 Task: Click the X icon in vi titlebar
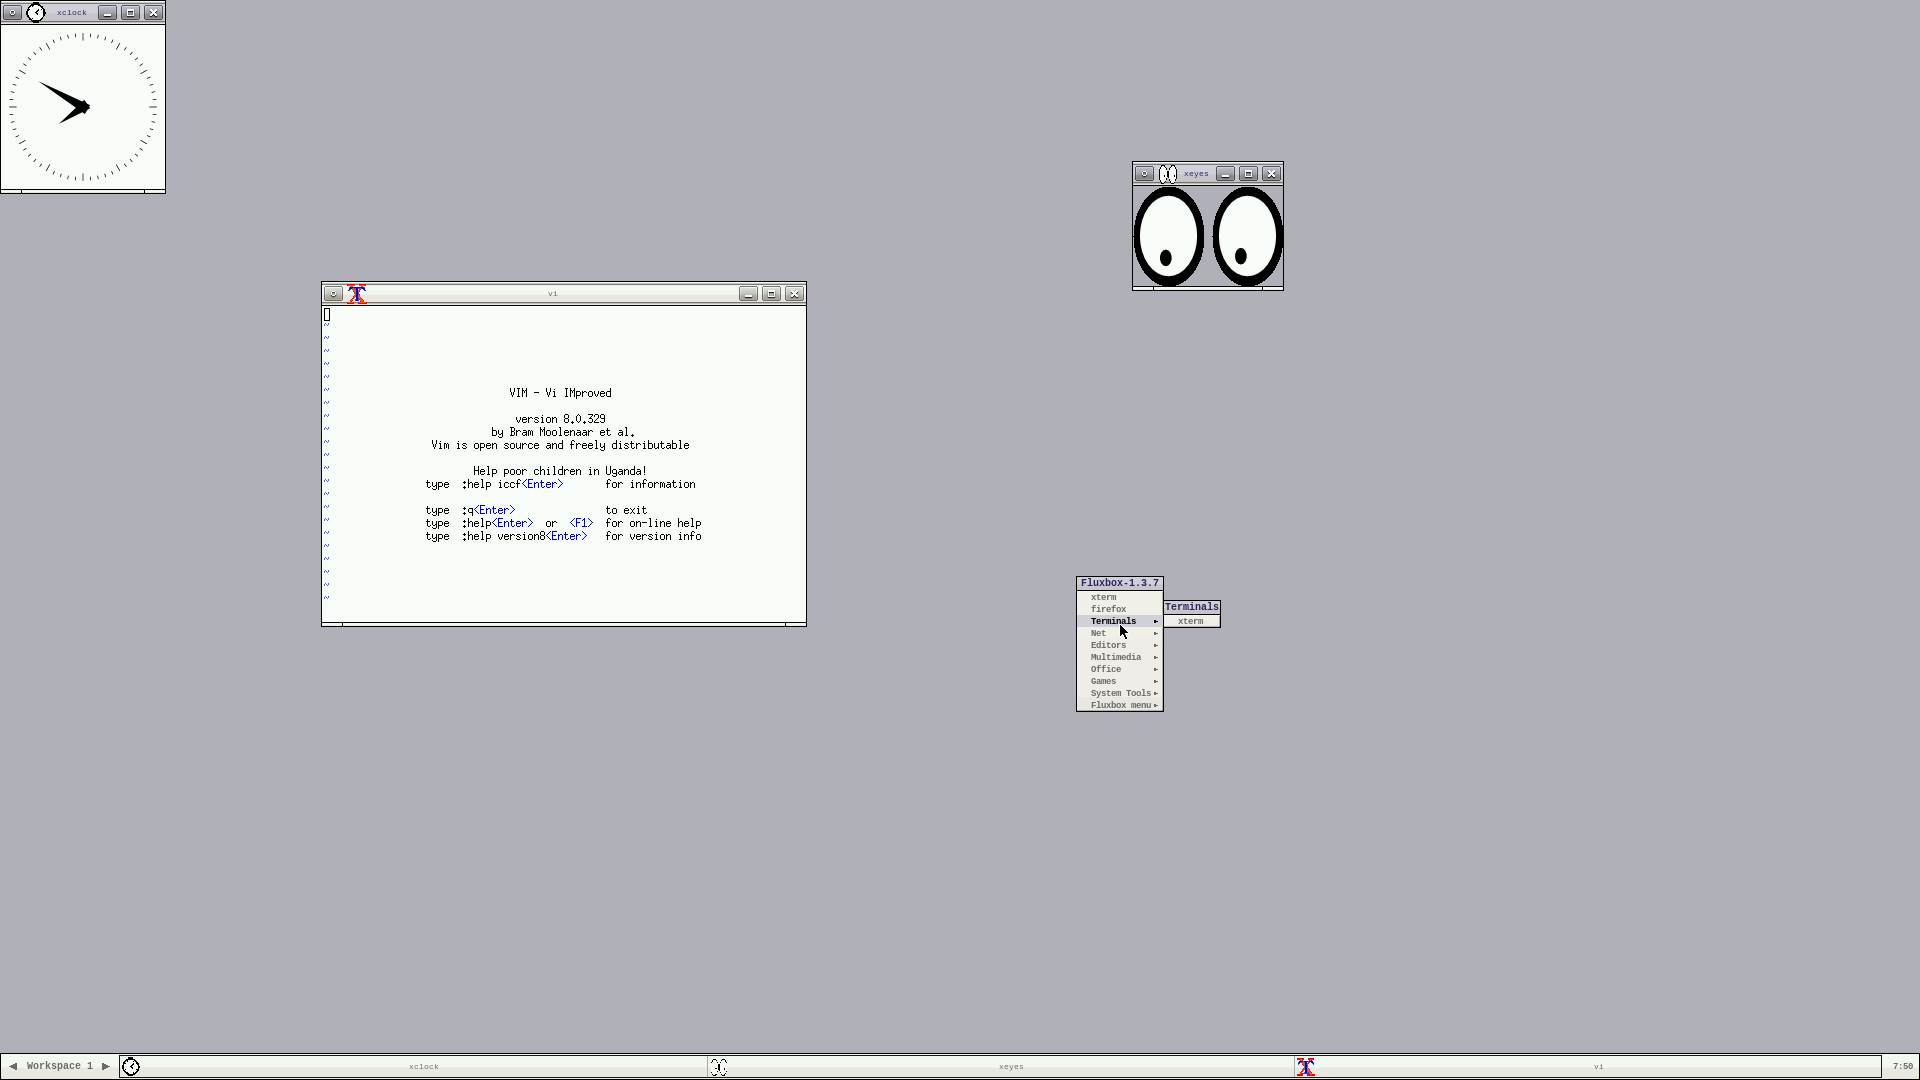coord(357,294)
